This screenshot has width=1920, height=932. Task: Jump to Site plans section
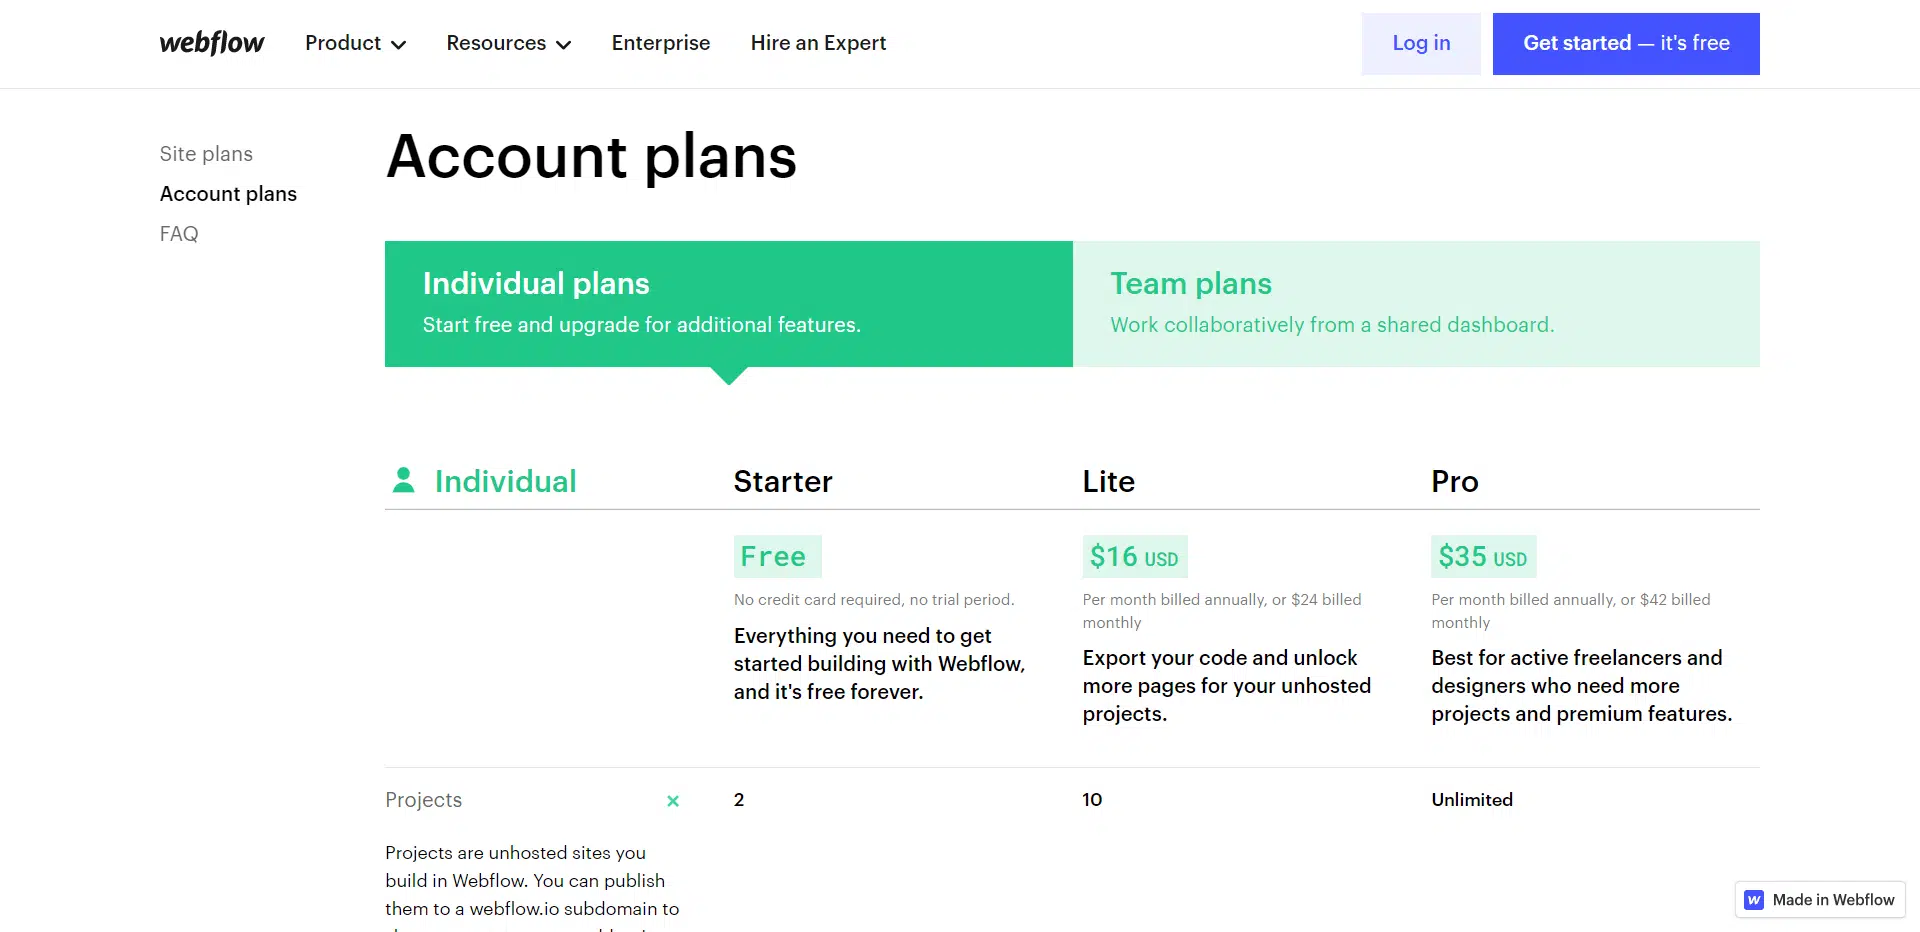point(206,154)
